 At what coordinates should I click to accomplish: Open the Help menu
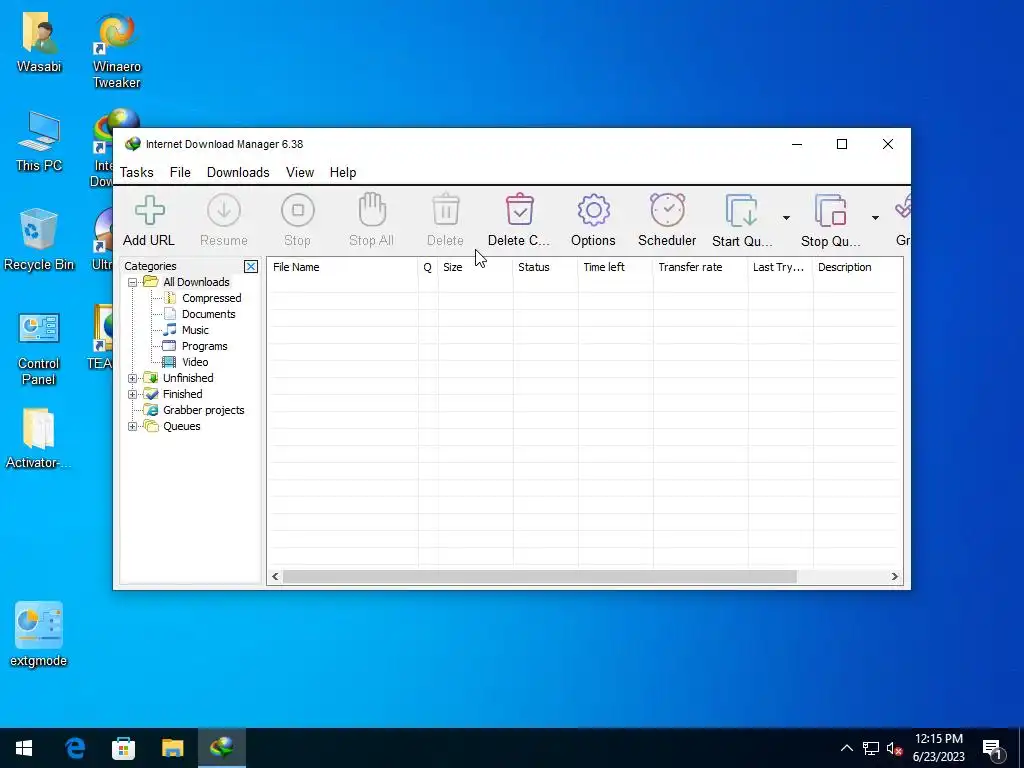click(343, 172)
